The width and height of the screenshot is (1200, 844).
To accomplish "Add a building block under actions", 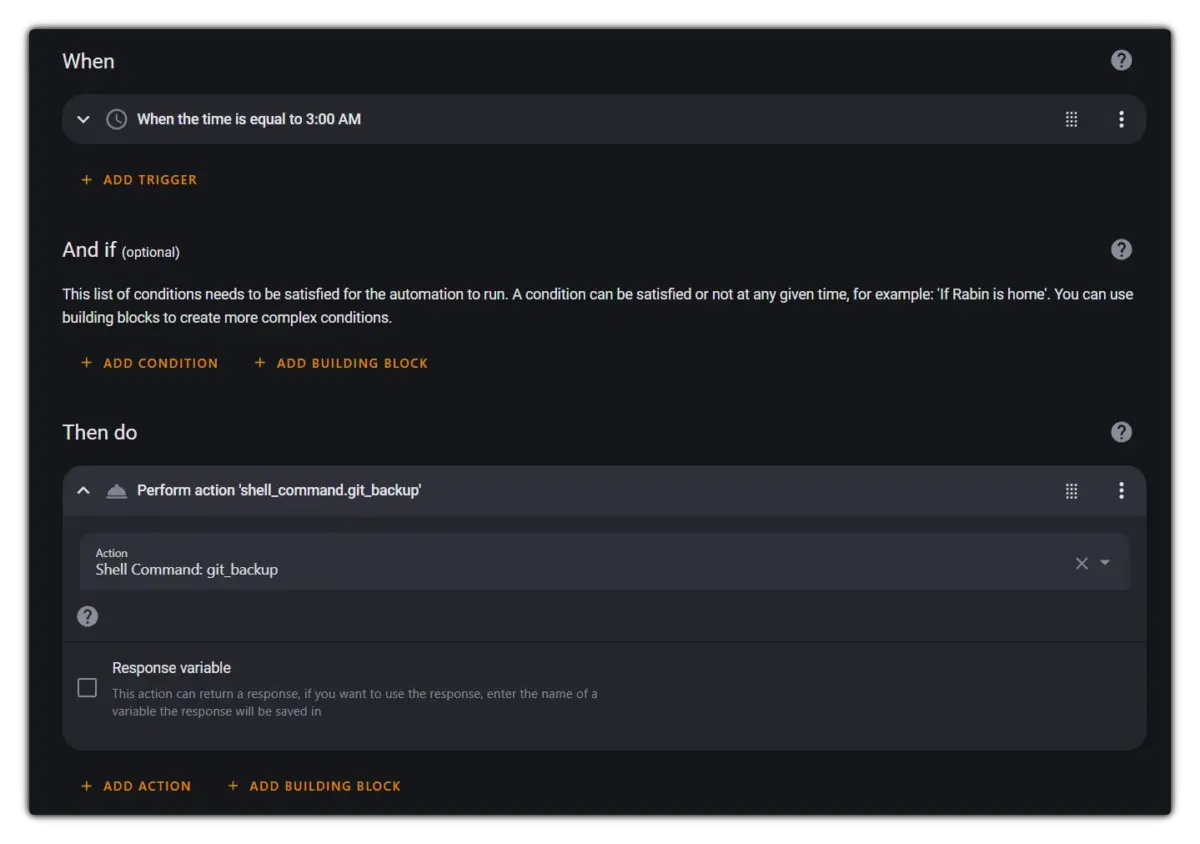I will pos(314,786).
